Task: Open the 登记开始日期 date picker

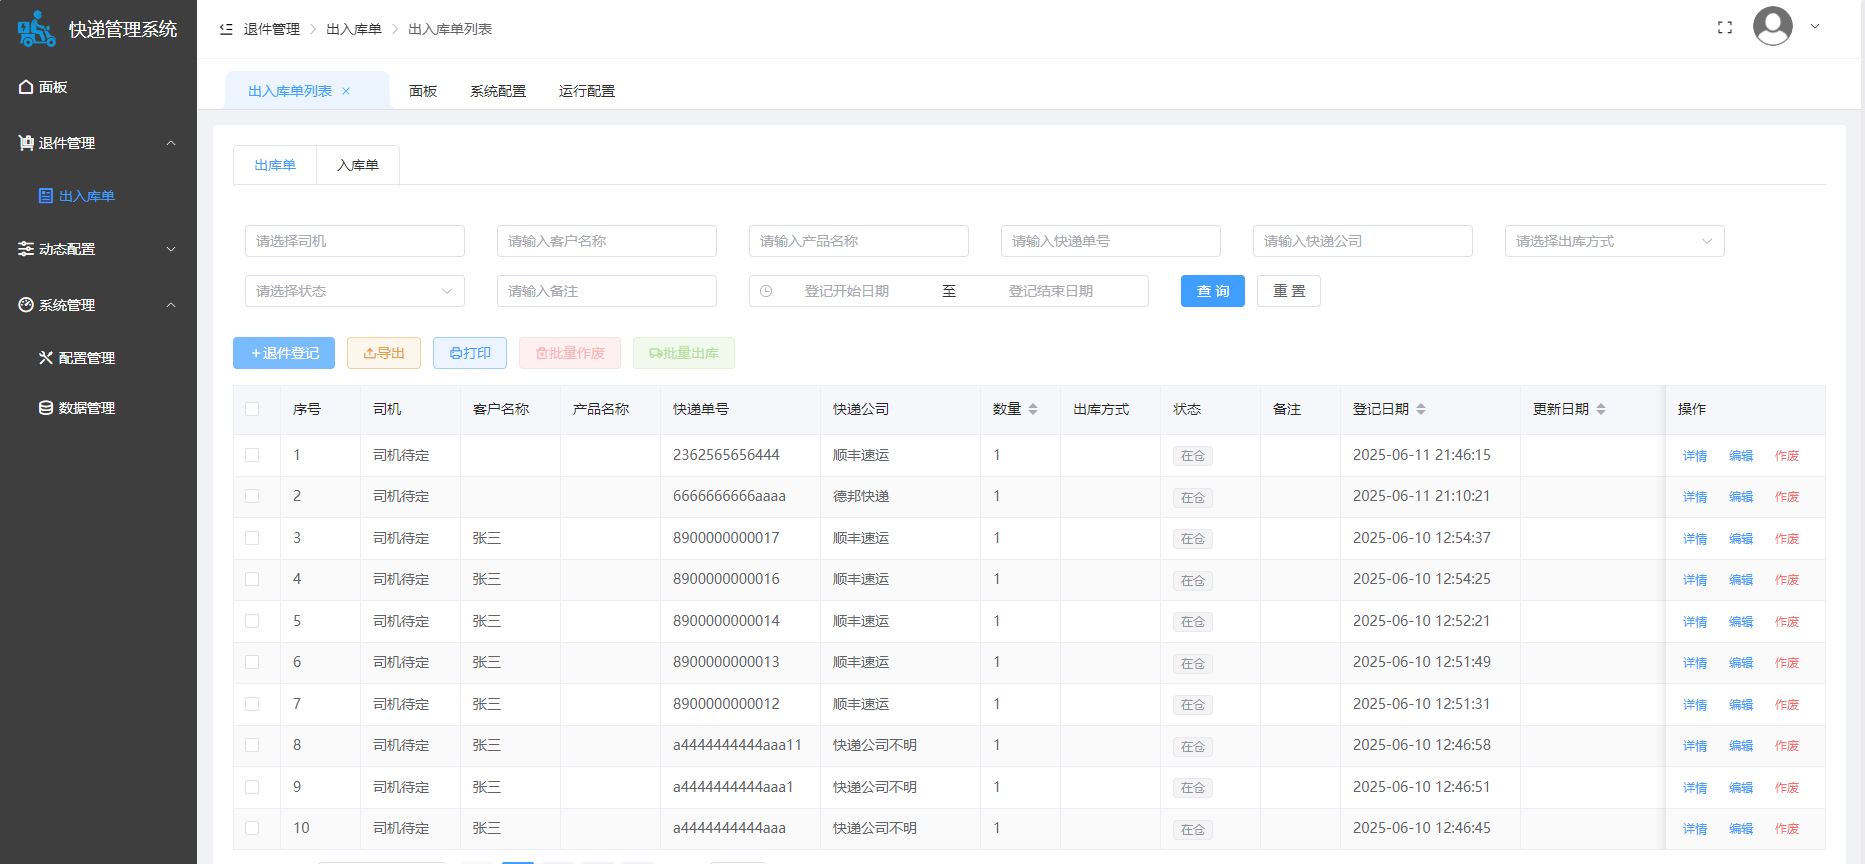Action: (x=846, y=291)
